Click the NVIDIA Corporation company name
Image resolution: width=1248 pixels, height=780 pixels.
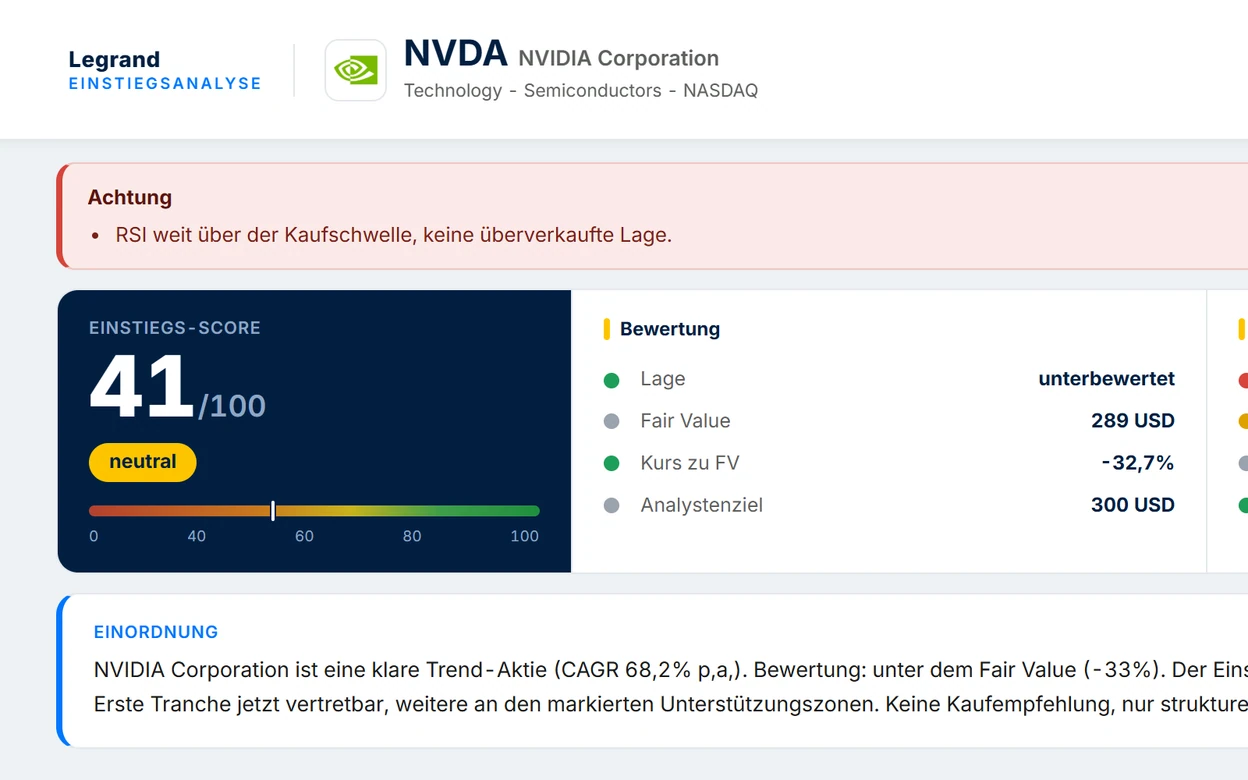(618, 58)
